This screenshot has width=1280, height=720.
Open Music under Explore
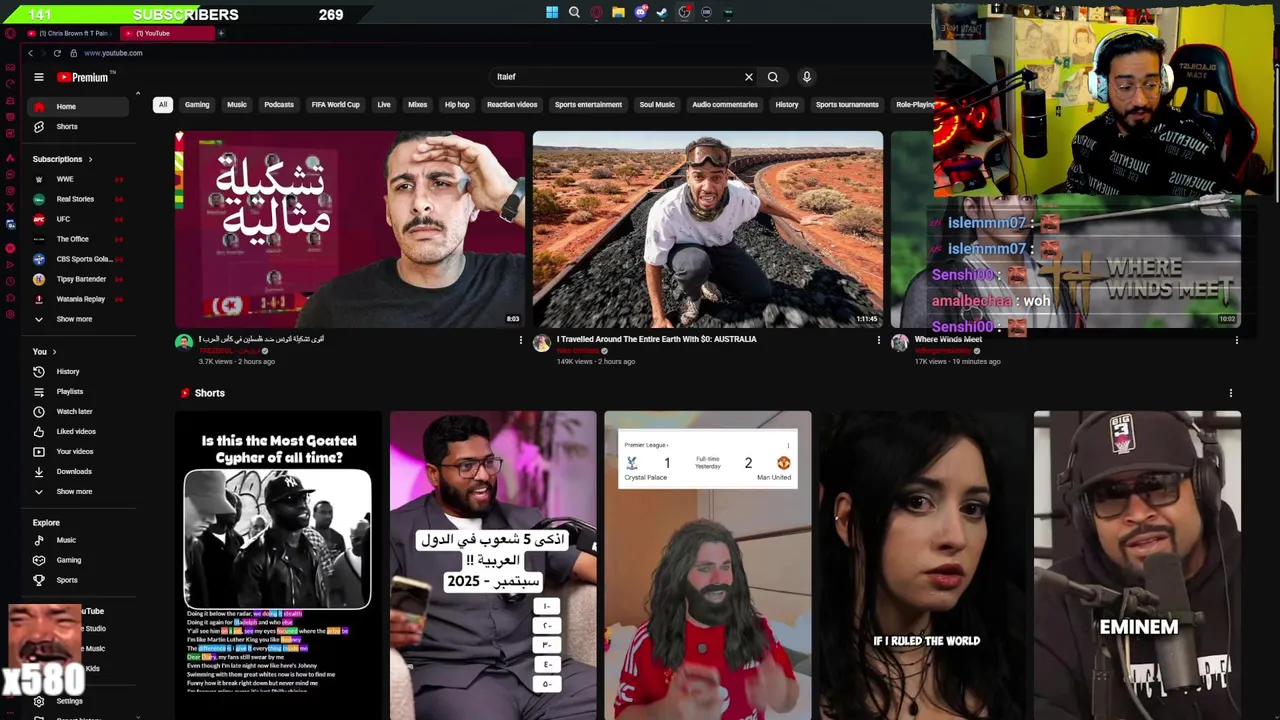pos(80,540)
